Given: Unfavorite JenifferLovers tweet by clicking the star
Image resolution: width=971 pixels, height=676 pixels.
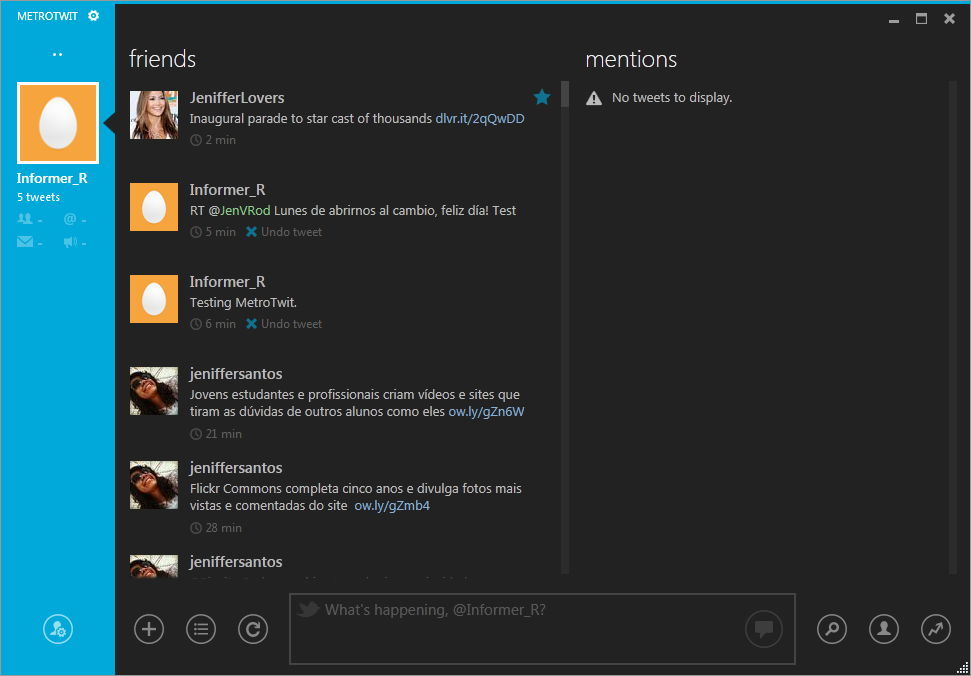Looking at the screenshot, I should click(x=542, y=97).
